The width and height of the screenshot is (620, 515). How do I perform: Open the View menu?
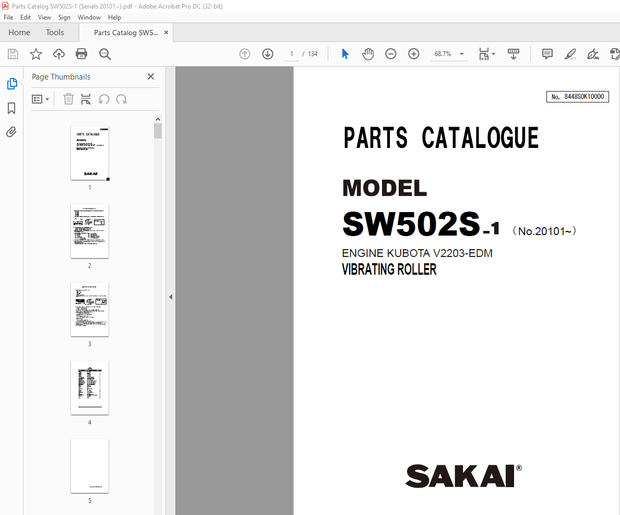click(x=44, y=17)
